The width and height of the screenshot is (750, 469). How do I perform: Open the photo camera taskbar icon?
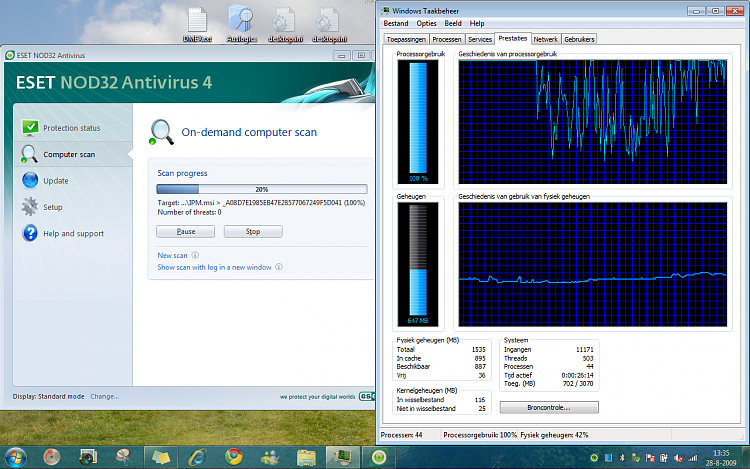click(x=88, y=457)
